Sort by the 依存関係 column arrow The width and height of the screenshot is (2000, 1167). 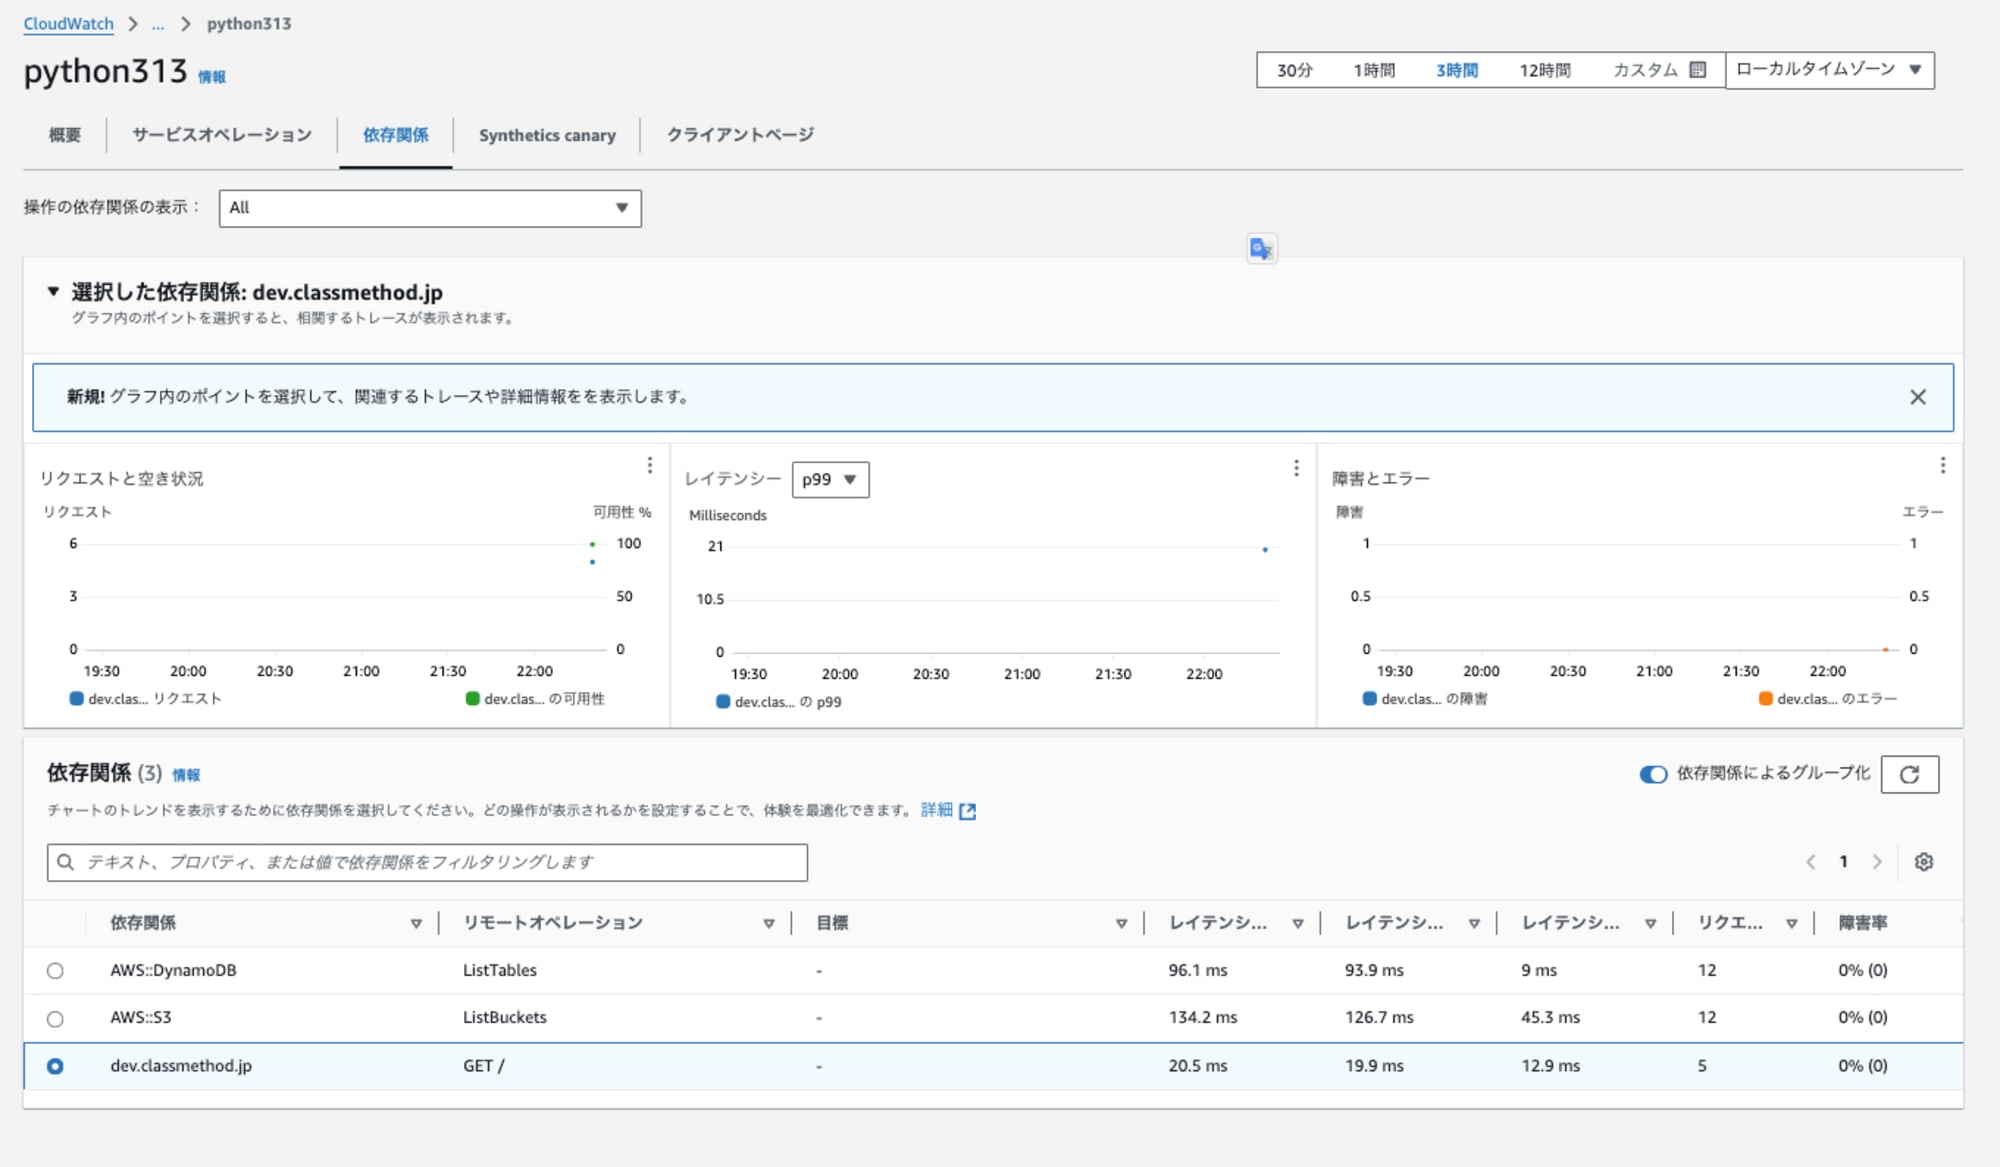point(416,924)
